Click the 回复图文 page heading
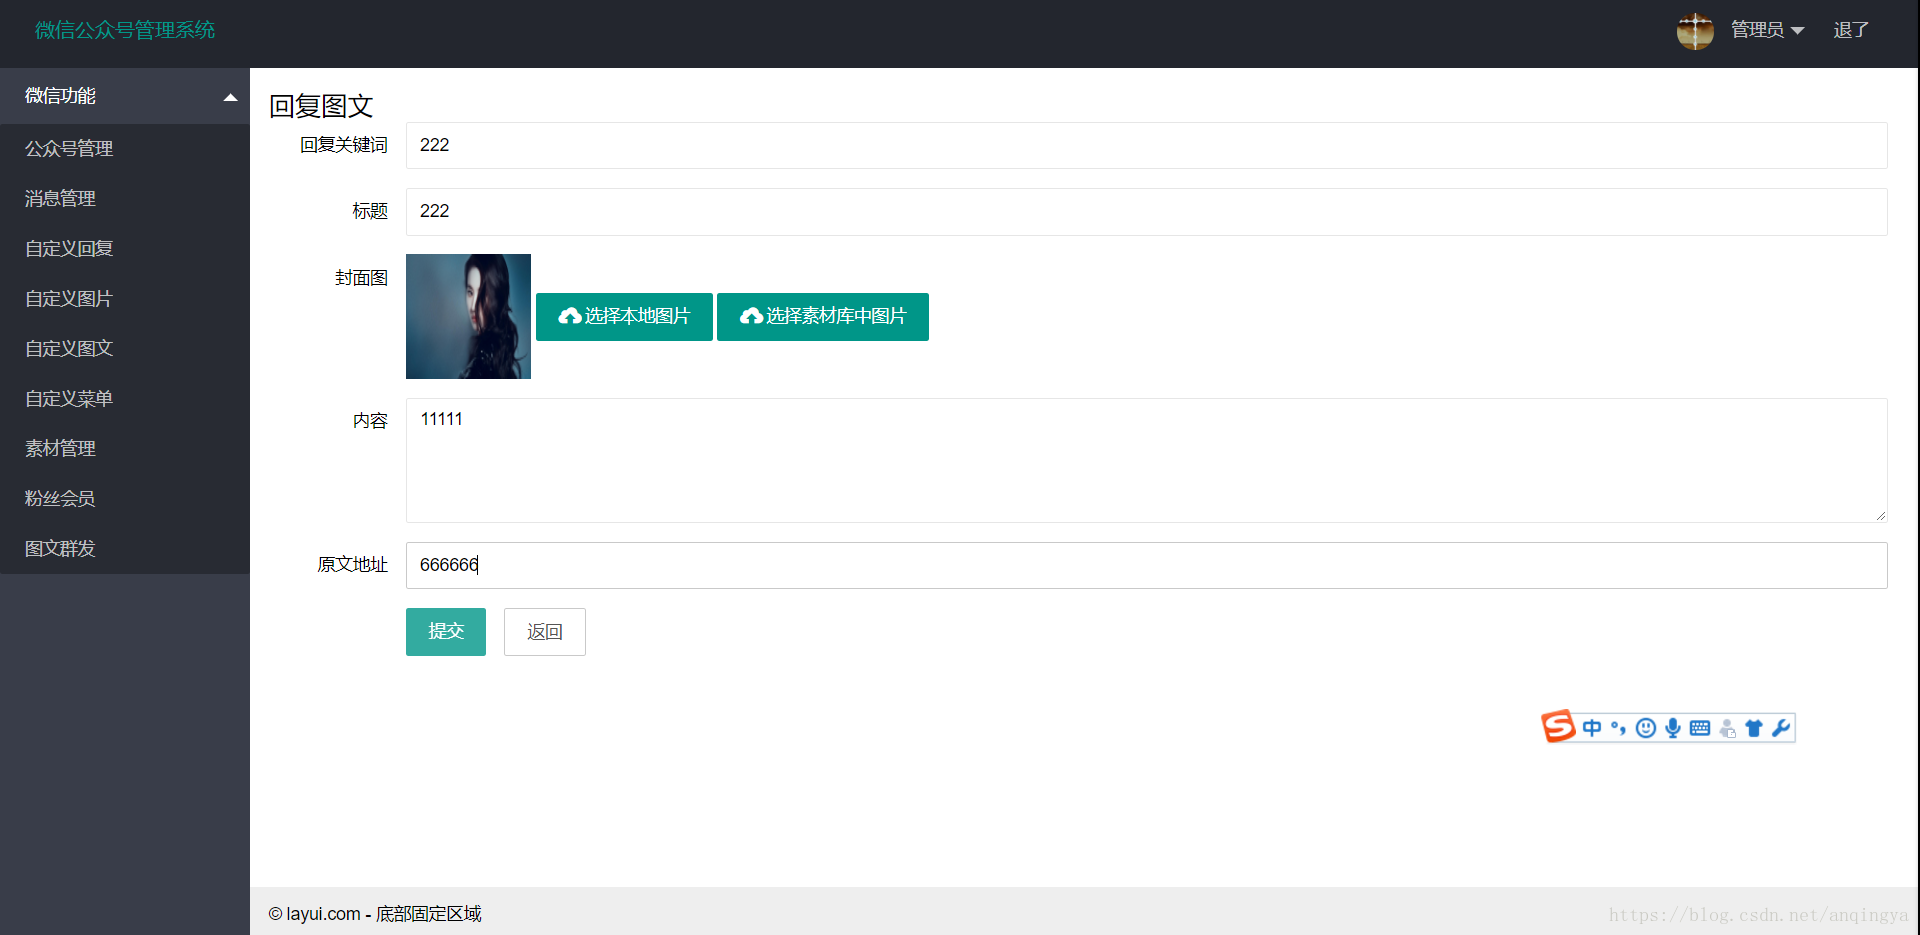 (321, 106)
